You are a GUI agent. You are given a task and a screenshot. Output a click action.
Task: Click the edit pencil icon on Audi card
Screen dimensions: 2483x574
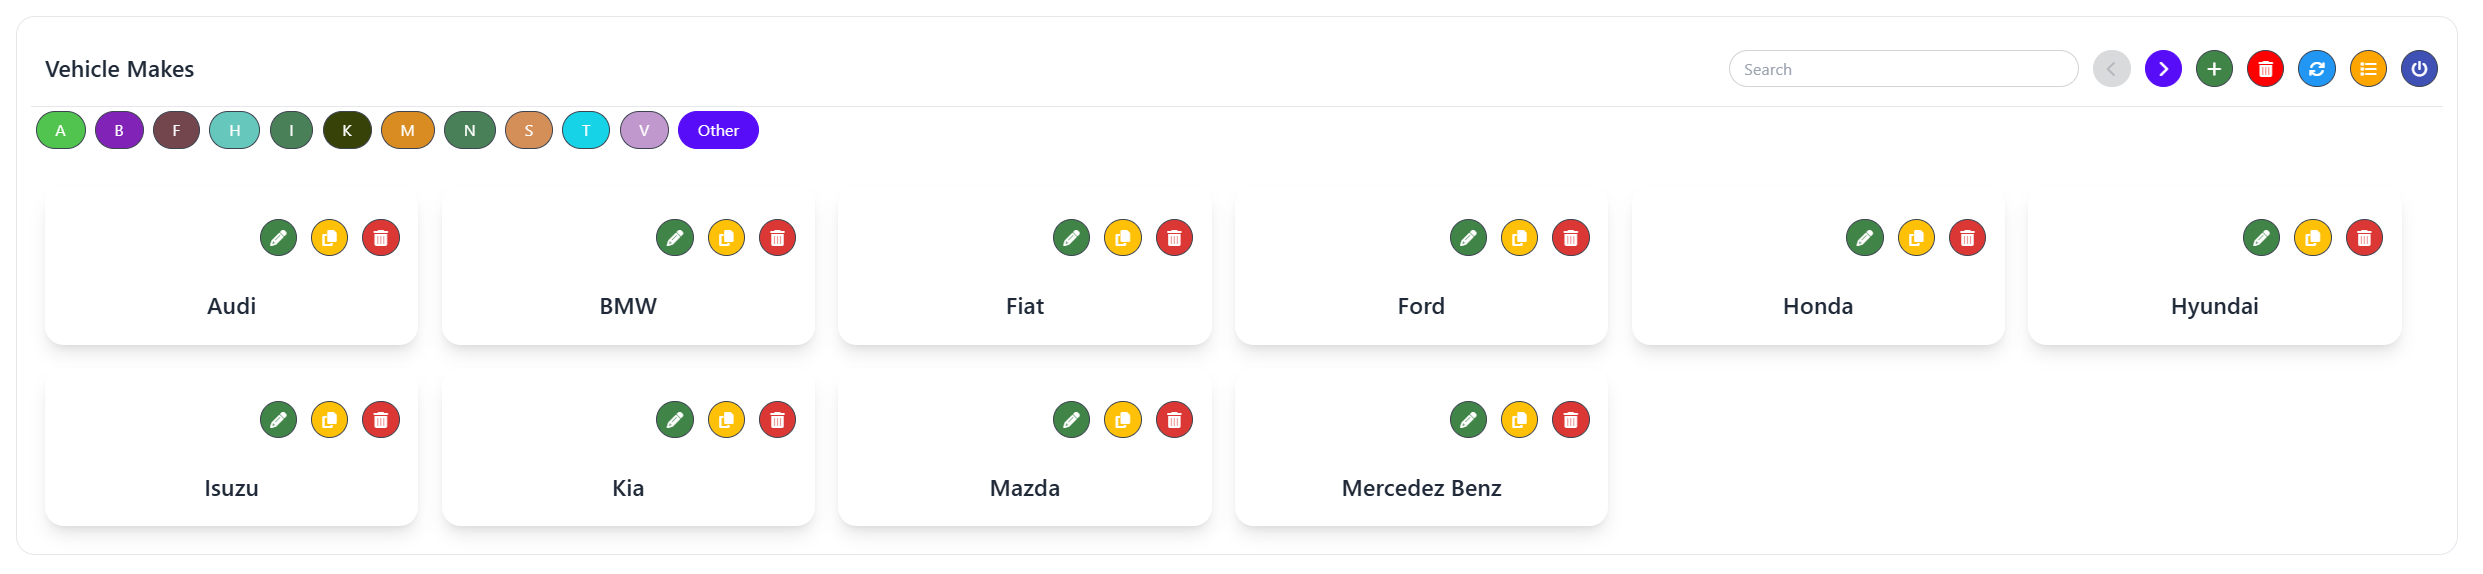pyautogui.click(x=278, y=238)
